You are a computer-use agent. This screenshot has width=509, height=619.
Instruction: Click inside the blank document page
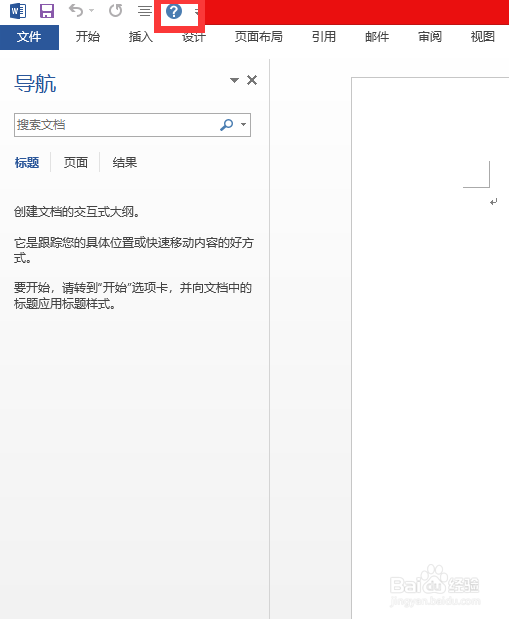[430, 347]
